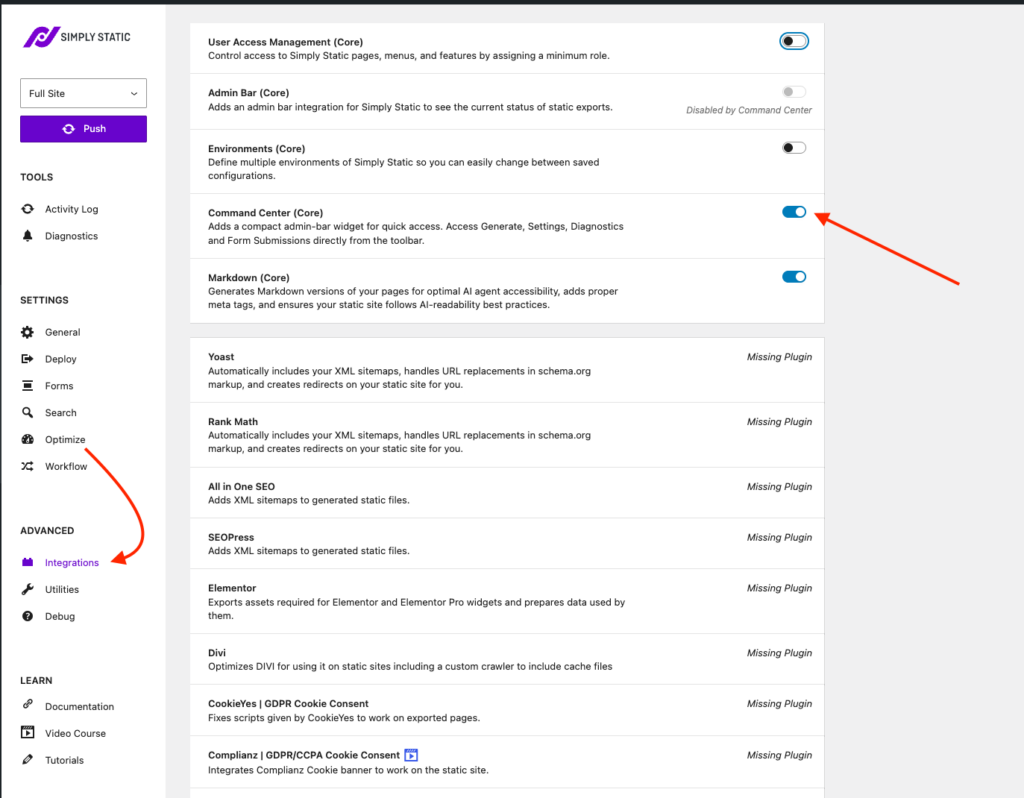Viewport: 1024px width, 798px height.
Task: Enable the Environments integration
Action: (x=793, y=147)
